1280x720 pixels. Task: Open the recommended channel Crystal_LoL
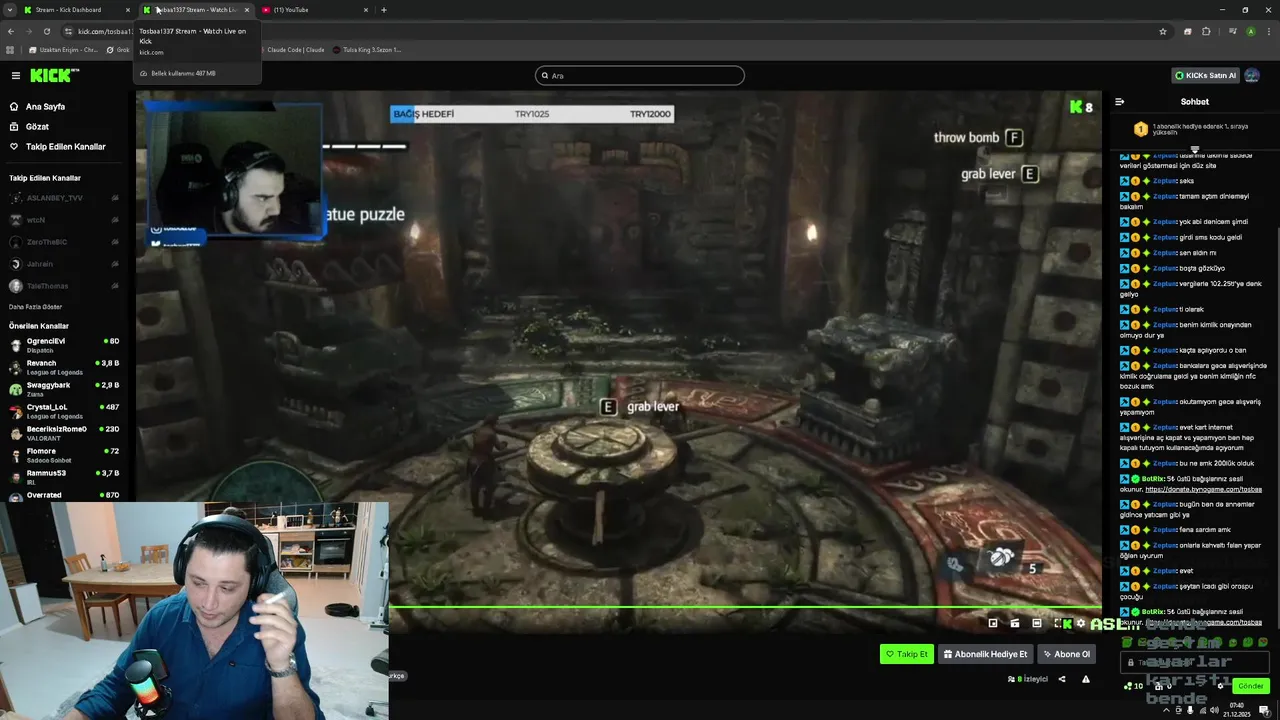pyautogui.click(x=64, y=411)
